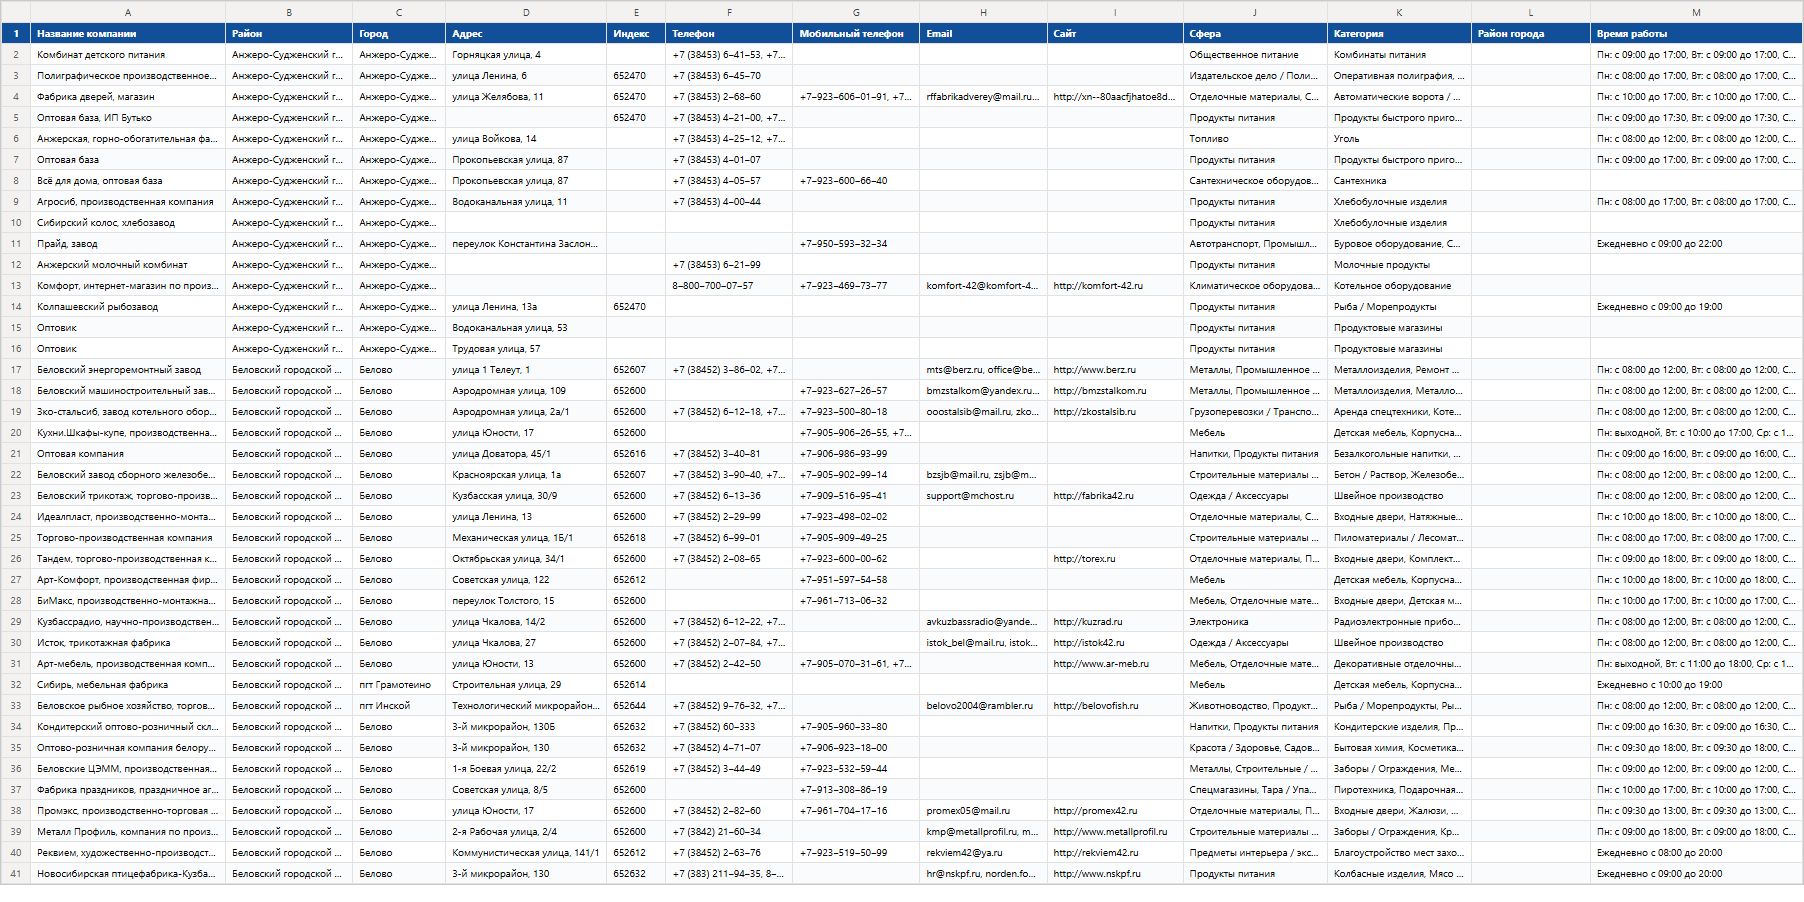Click the 'Название компании' header cell
The height and width of the screenshot is (902, 1804).
point(128,34)
